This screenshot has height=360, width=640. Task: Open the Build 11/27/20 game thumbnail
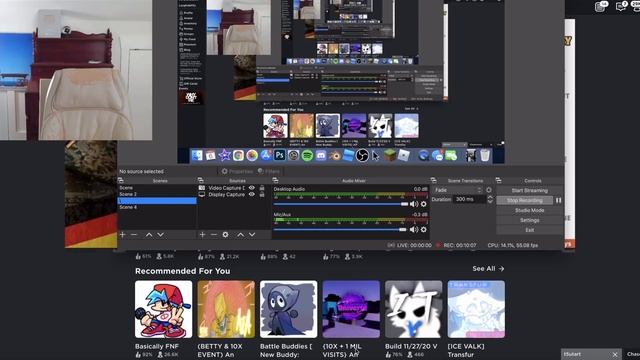(413, 309)
